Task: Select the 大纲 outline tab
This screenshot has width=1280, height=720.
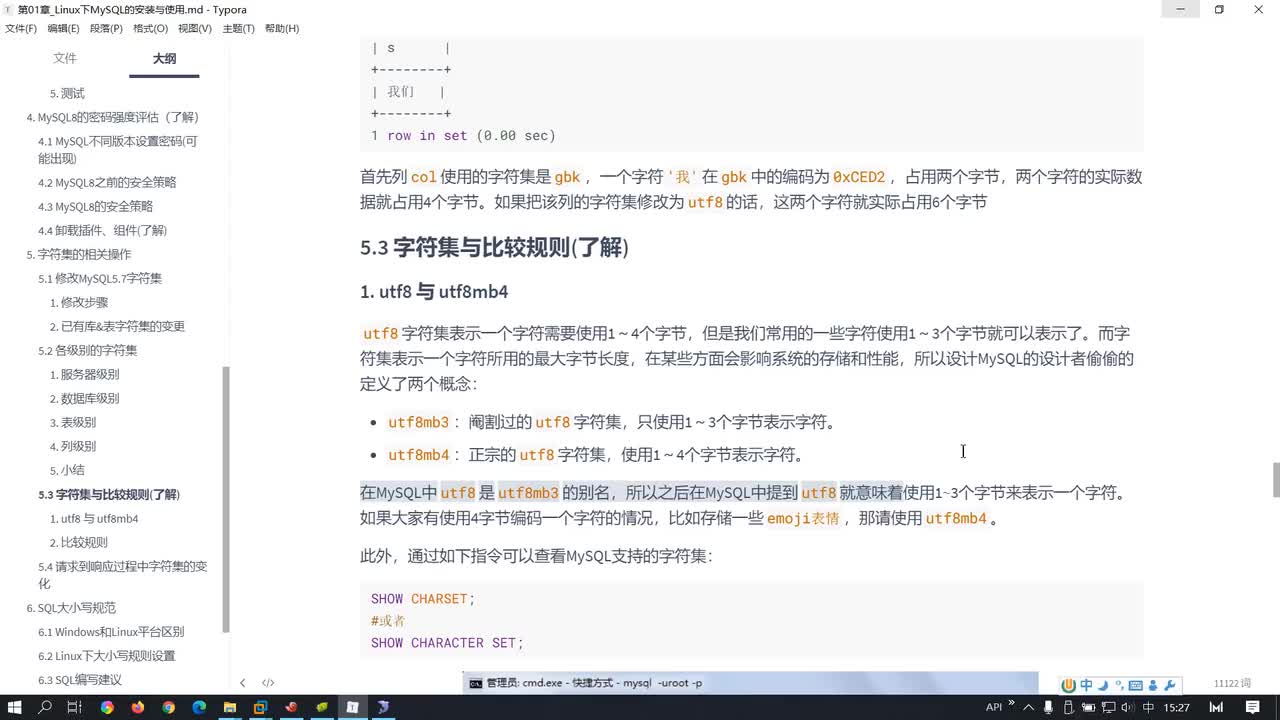Action: 164,59
